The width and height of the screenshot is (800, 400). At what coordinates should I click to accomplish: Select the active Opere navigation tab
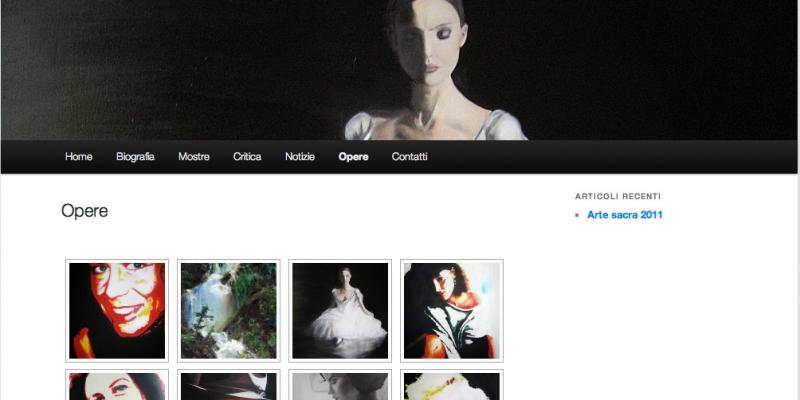[x=353, y=157]
